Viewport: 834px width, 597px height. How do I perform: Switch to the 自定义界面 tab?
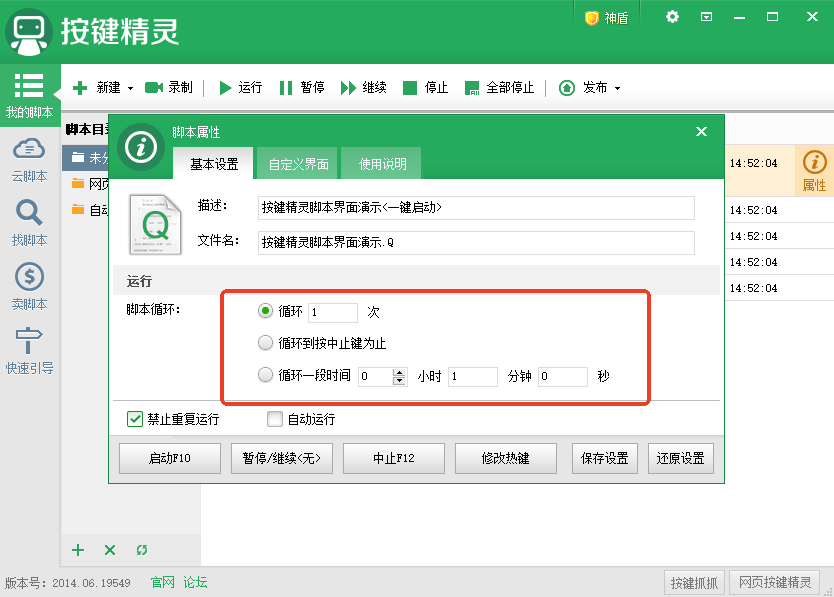(298, 164)
